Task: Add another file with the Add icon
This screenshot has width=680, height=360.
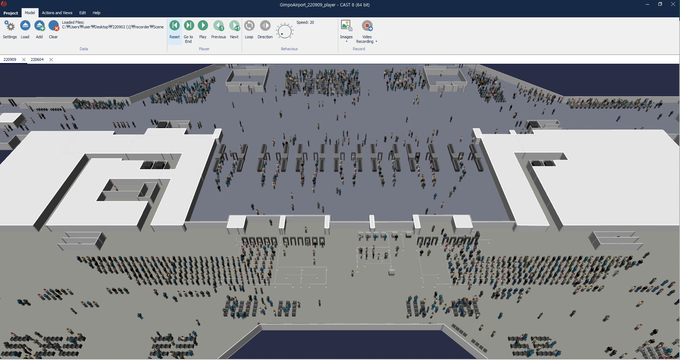Action: pyautogui.click(x=39, y=26)
